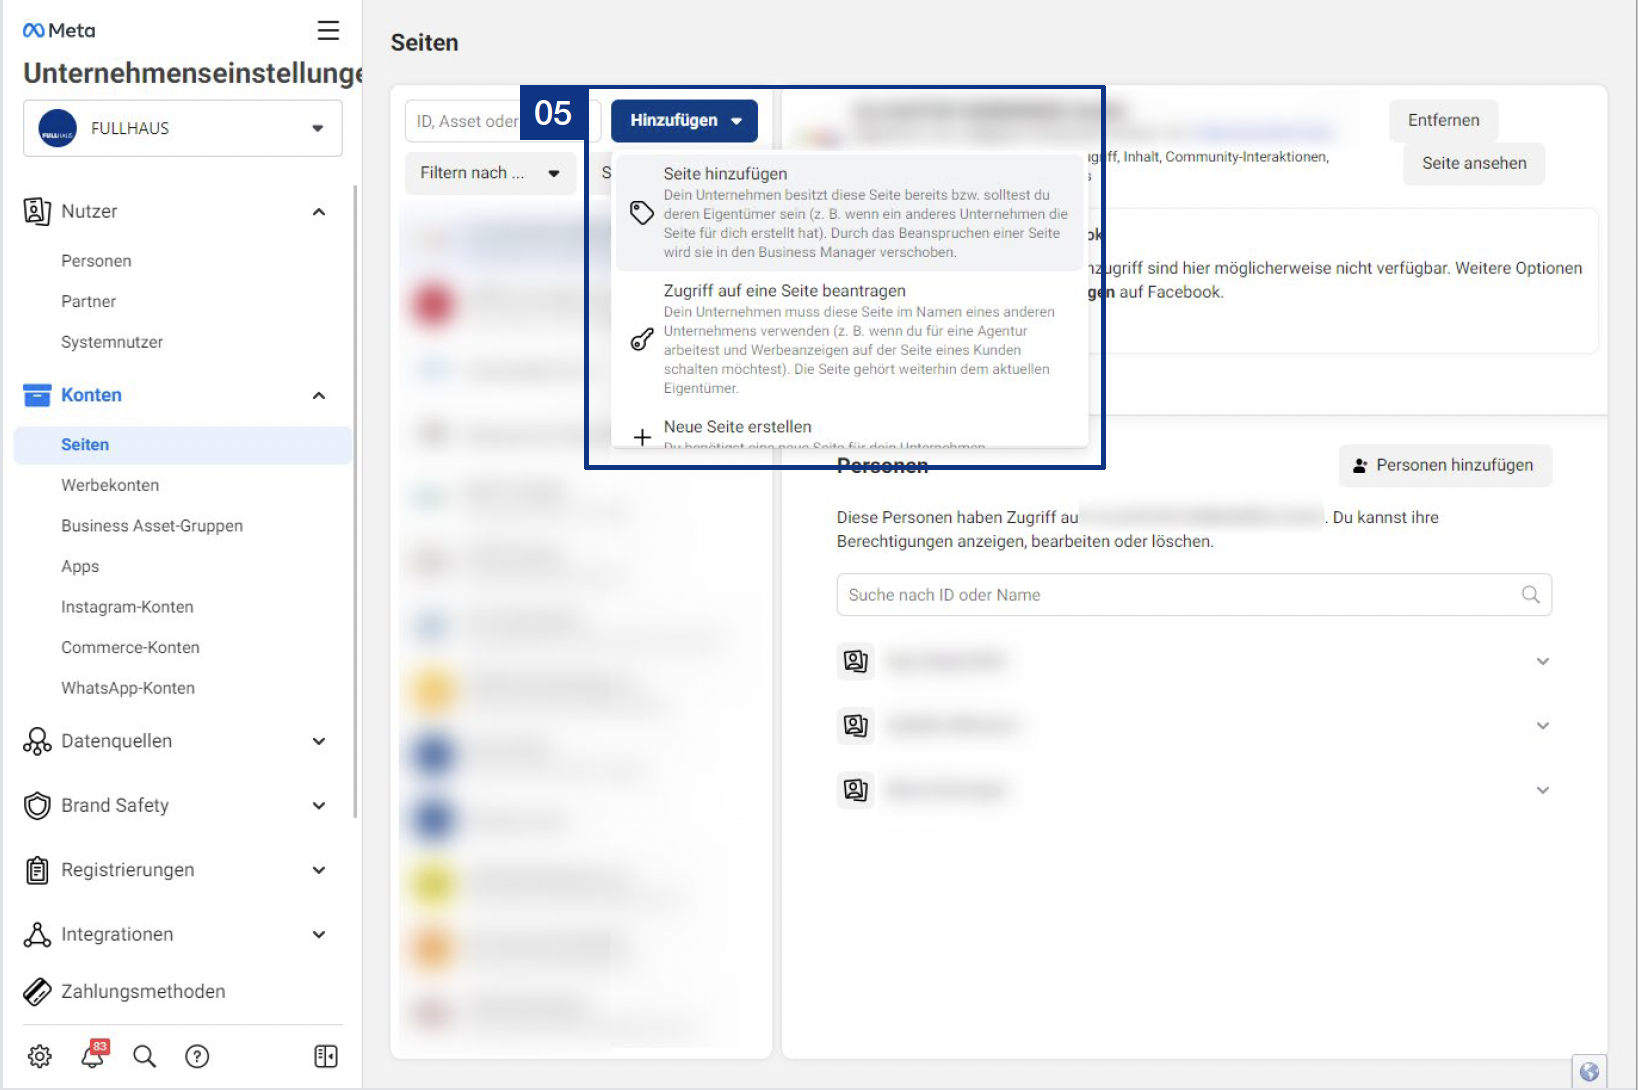
Task: Open the "Filtern nach" dropdown
Action: pyautogui.click(x=489, y=172)
